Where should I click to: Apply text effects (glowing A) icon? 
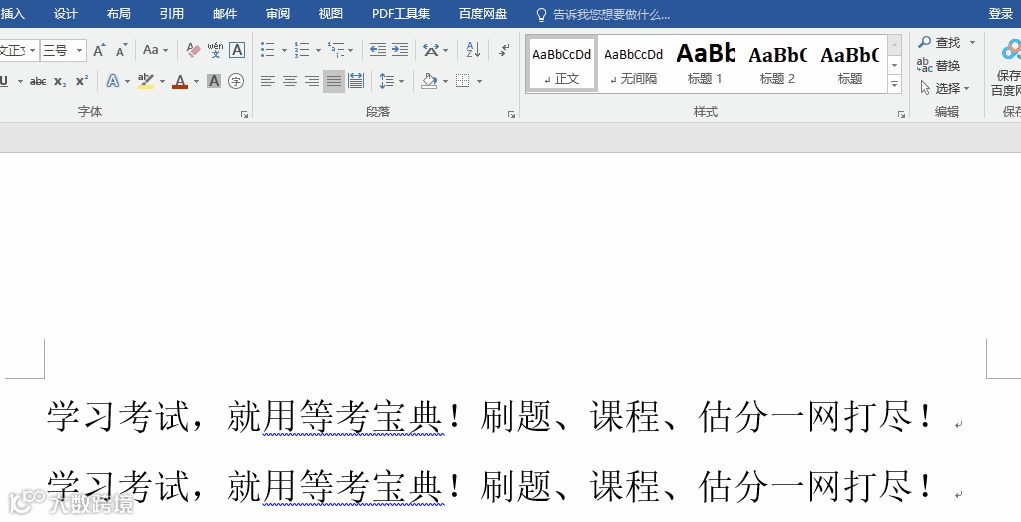coord(113,81)
